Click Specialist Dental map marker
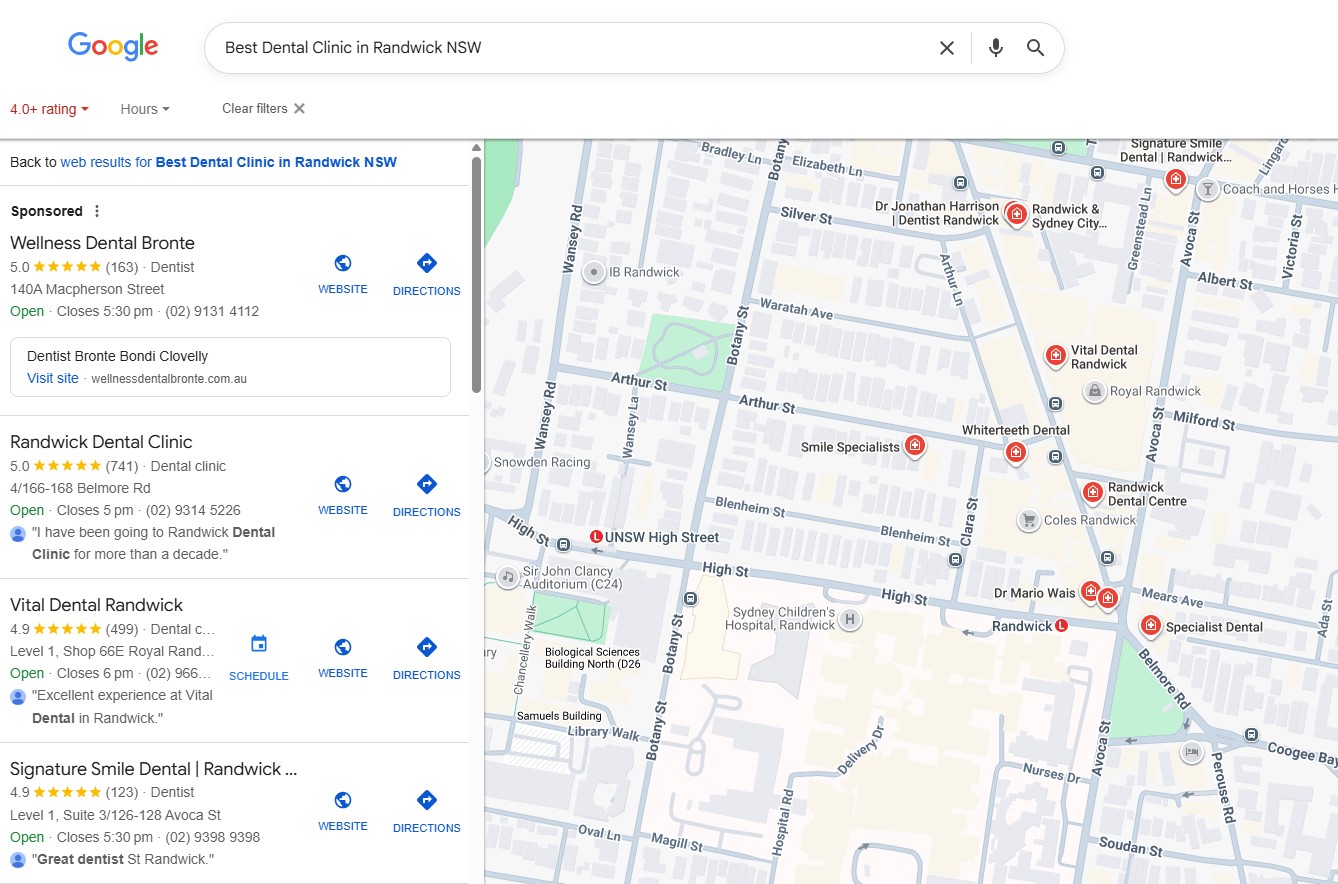1338x884 pixels. click(1150, 626)
